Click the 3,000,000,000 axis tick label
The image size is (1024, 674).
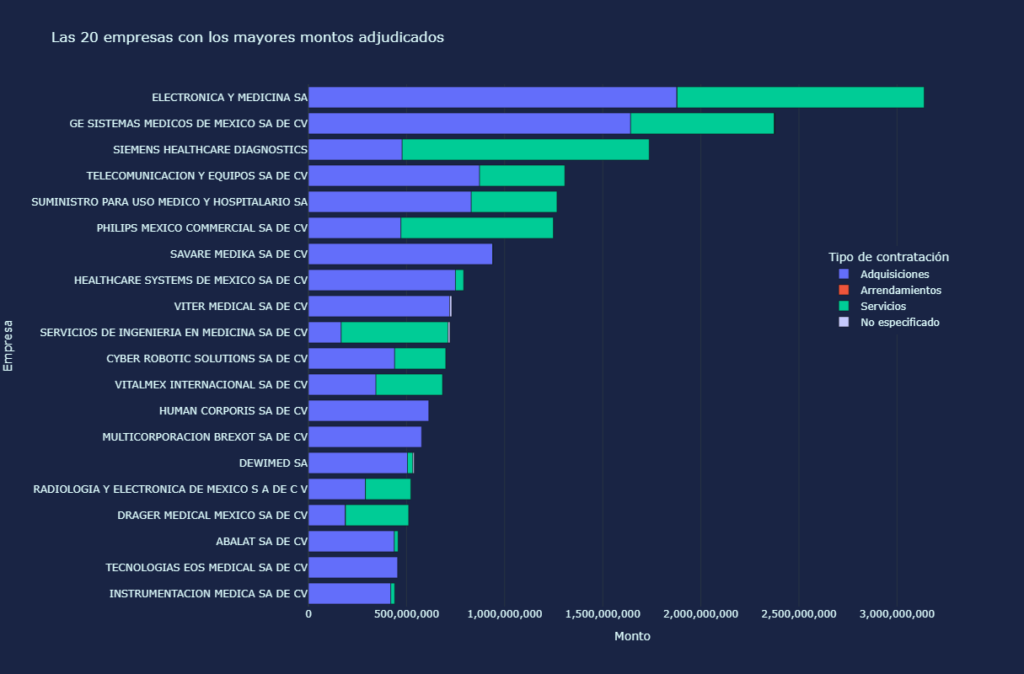[x=896, y=614]
